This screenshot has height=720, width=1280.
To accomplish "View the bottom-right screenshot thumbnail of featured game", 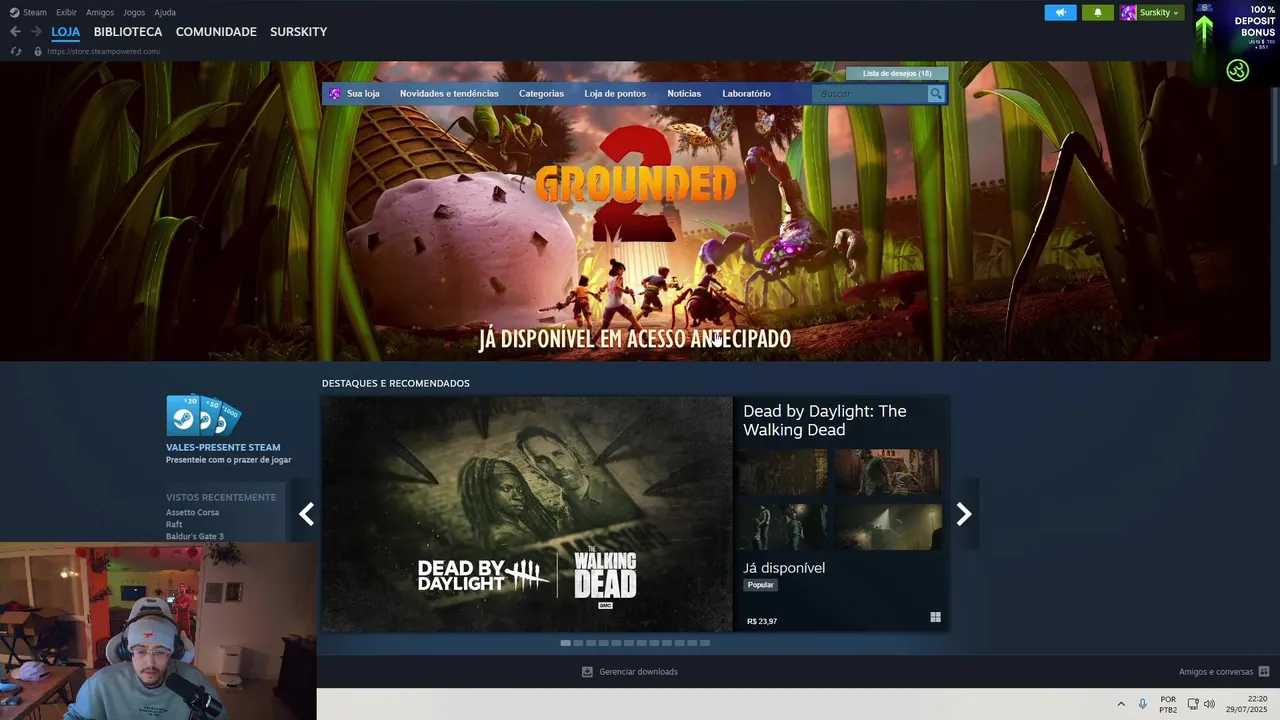I will (888, 526).
